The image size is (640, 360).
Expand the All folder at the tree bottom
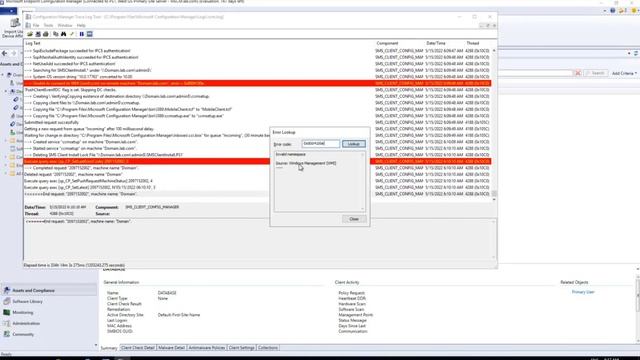(6, 173)
